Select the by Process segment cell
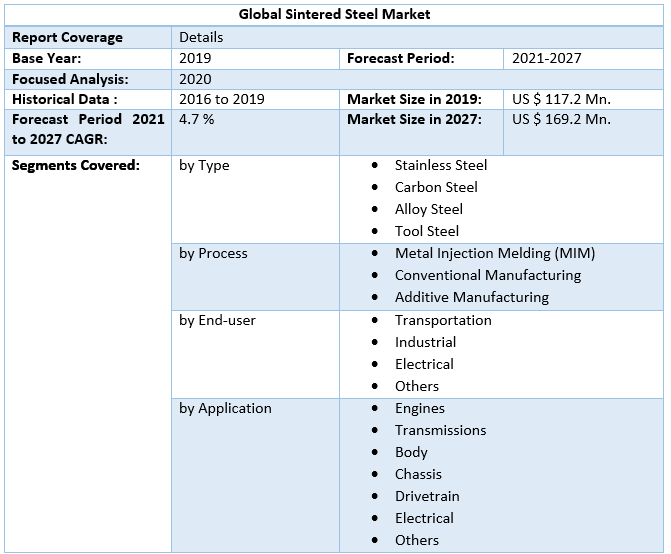The image size is (671, 554). click(x=213, y=253)
